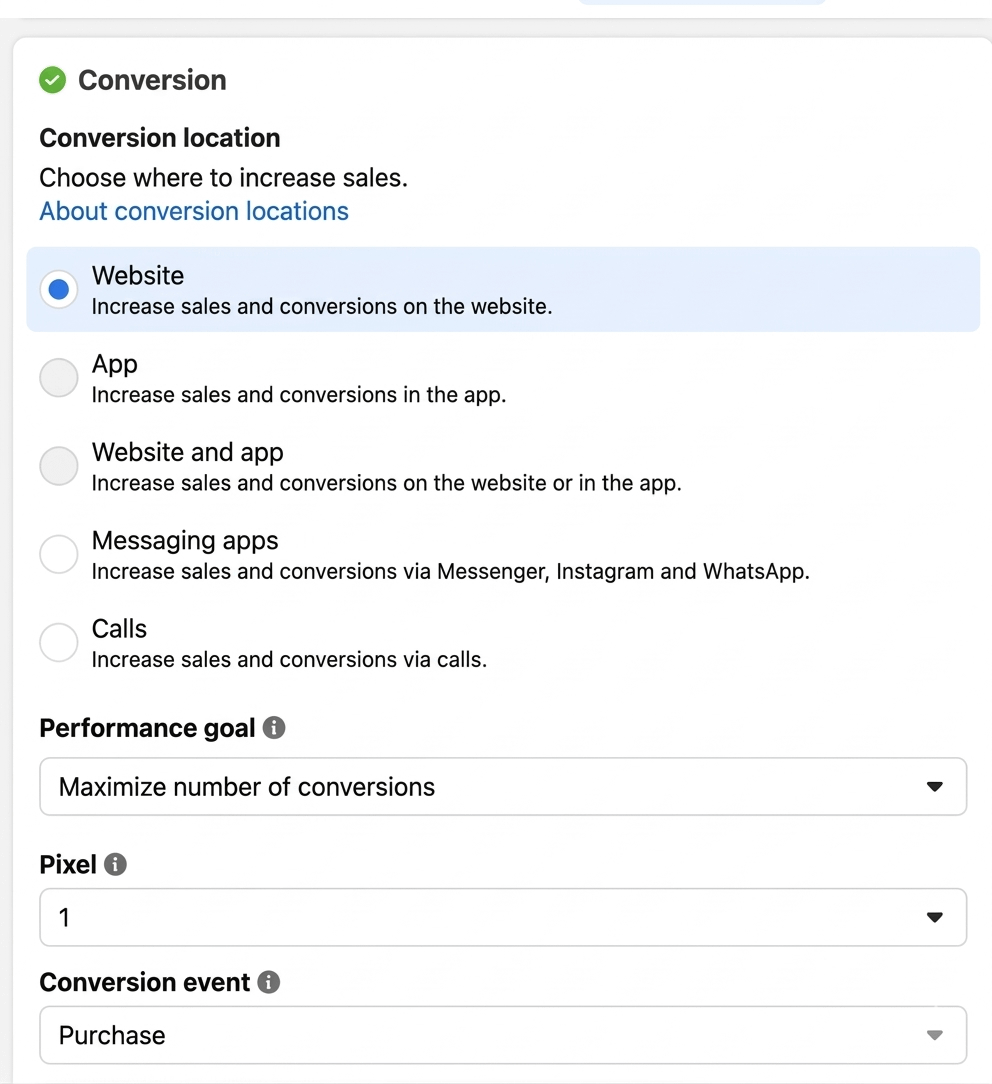Click the Choose where to increase sales text
Image resolution: width=992 pixels, height=1084 pixels.
point(223,178)
